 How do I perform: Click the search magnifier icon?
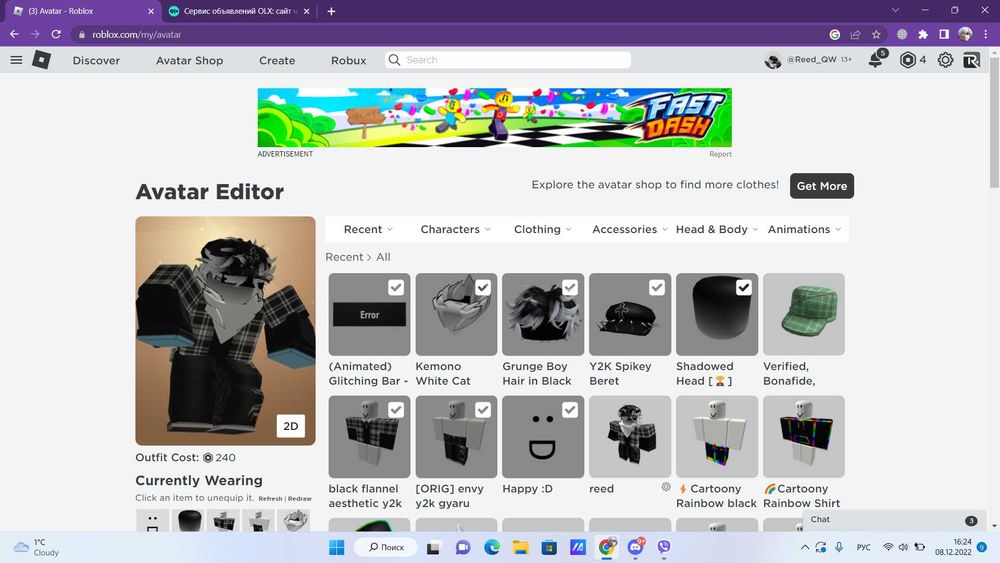point(394,60)
